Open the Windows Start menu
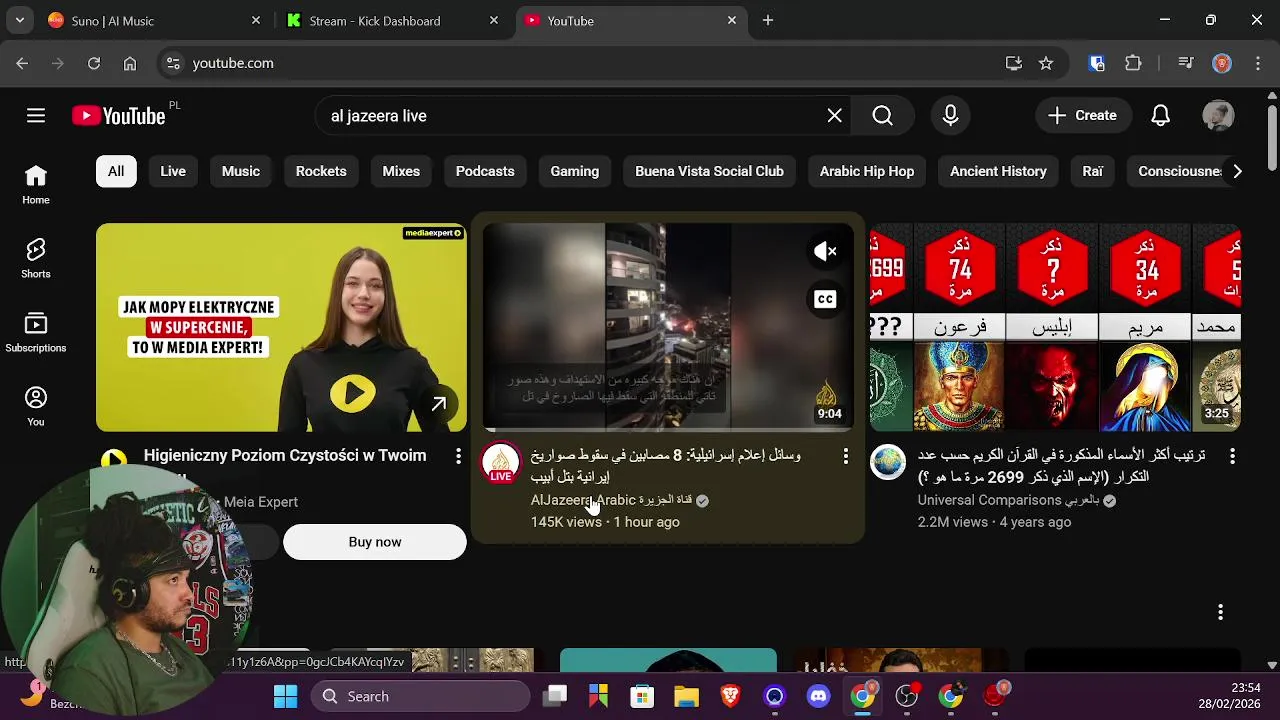The image size is (1280, 720). pyautogui.click(x=285, y=696)
